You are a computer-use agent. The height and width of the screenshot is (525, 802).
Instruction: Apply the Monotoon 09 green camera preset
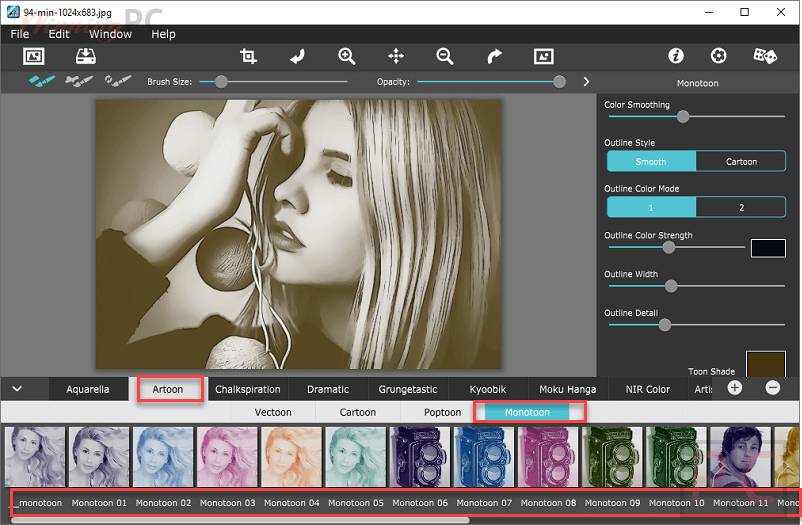(613, 457)
